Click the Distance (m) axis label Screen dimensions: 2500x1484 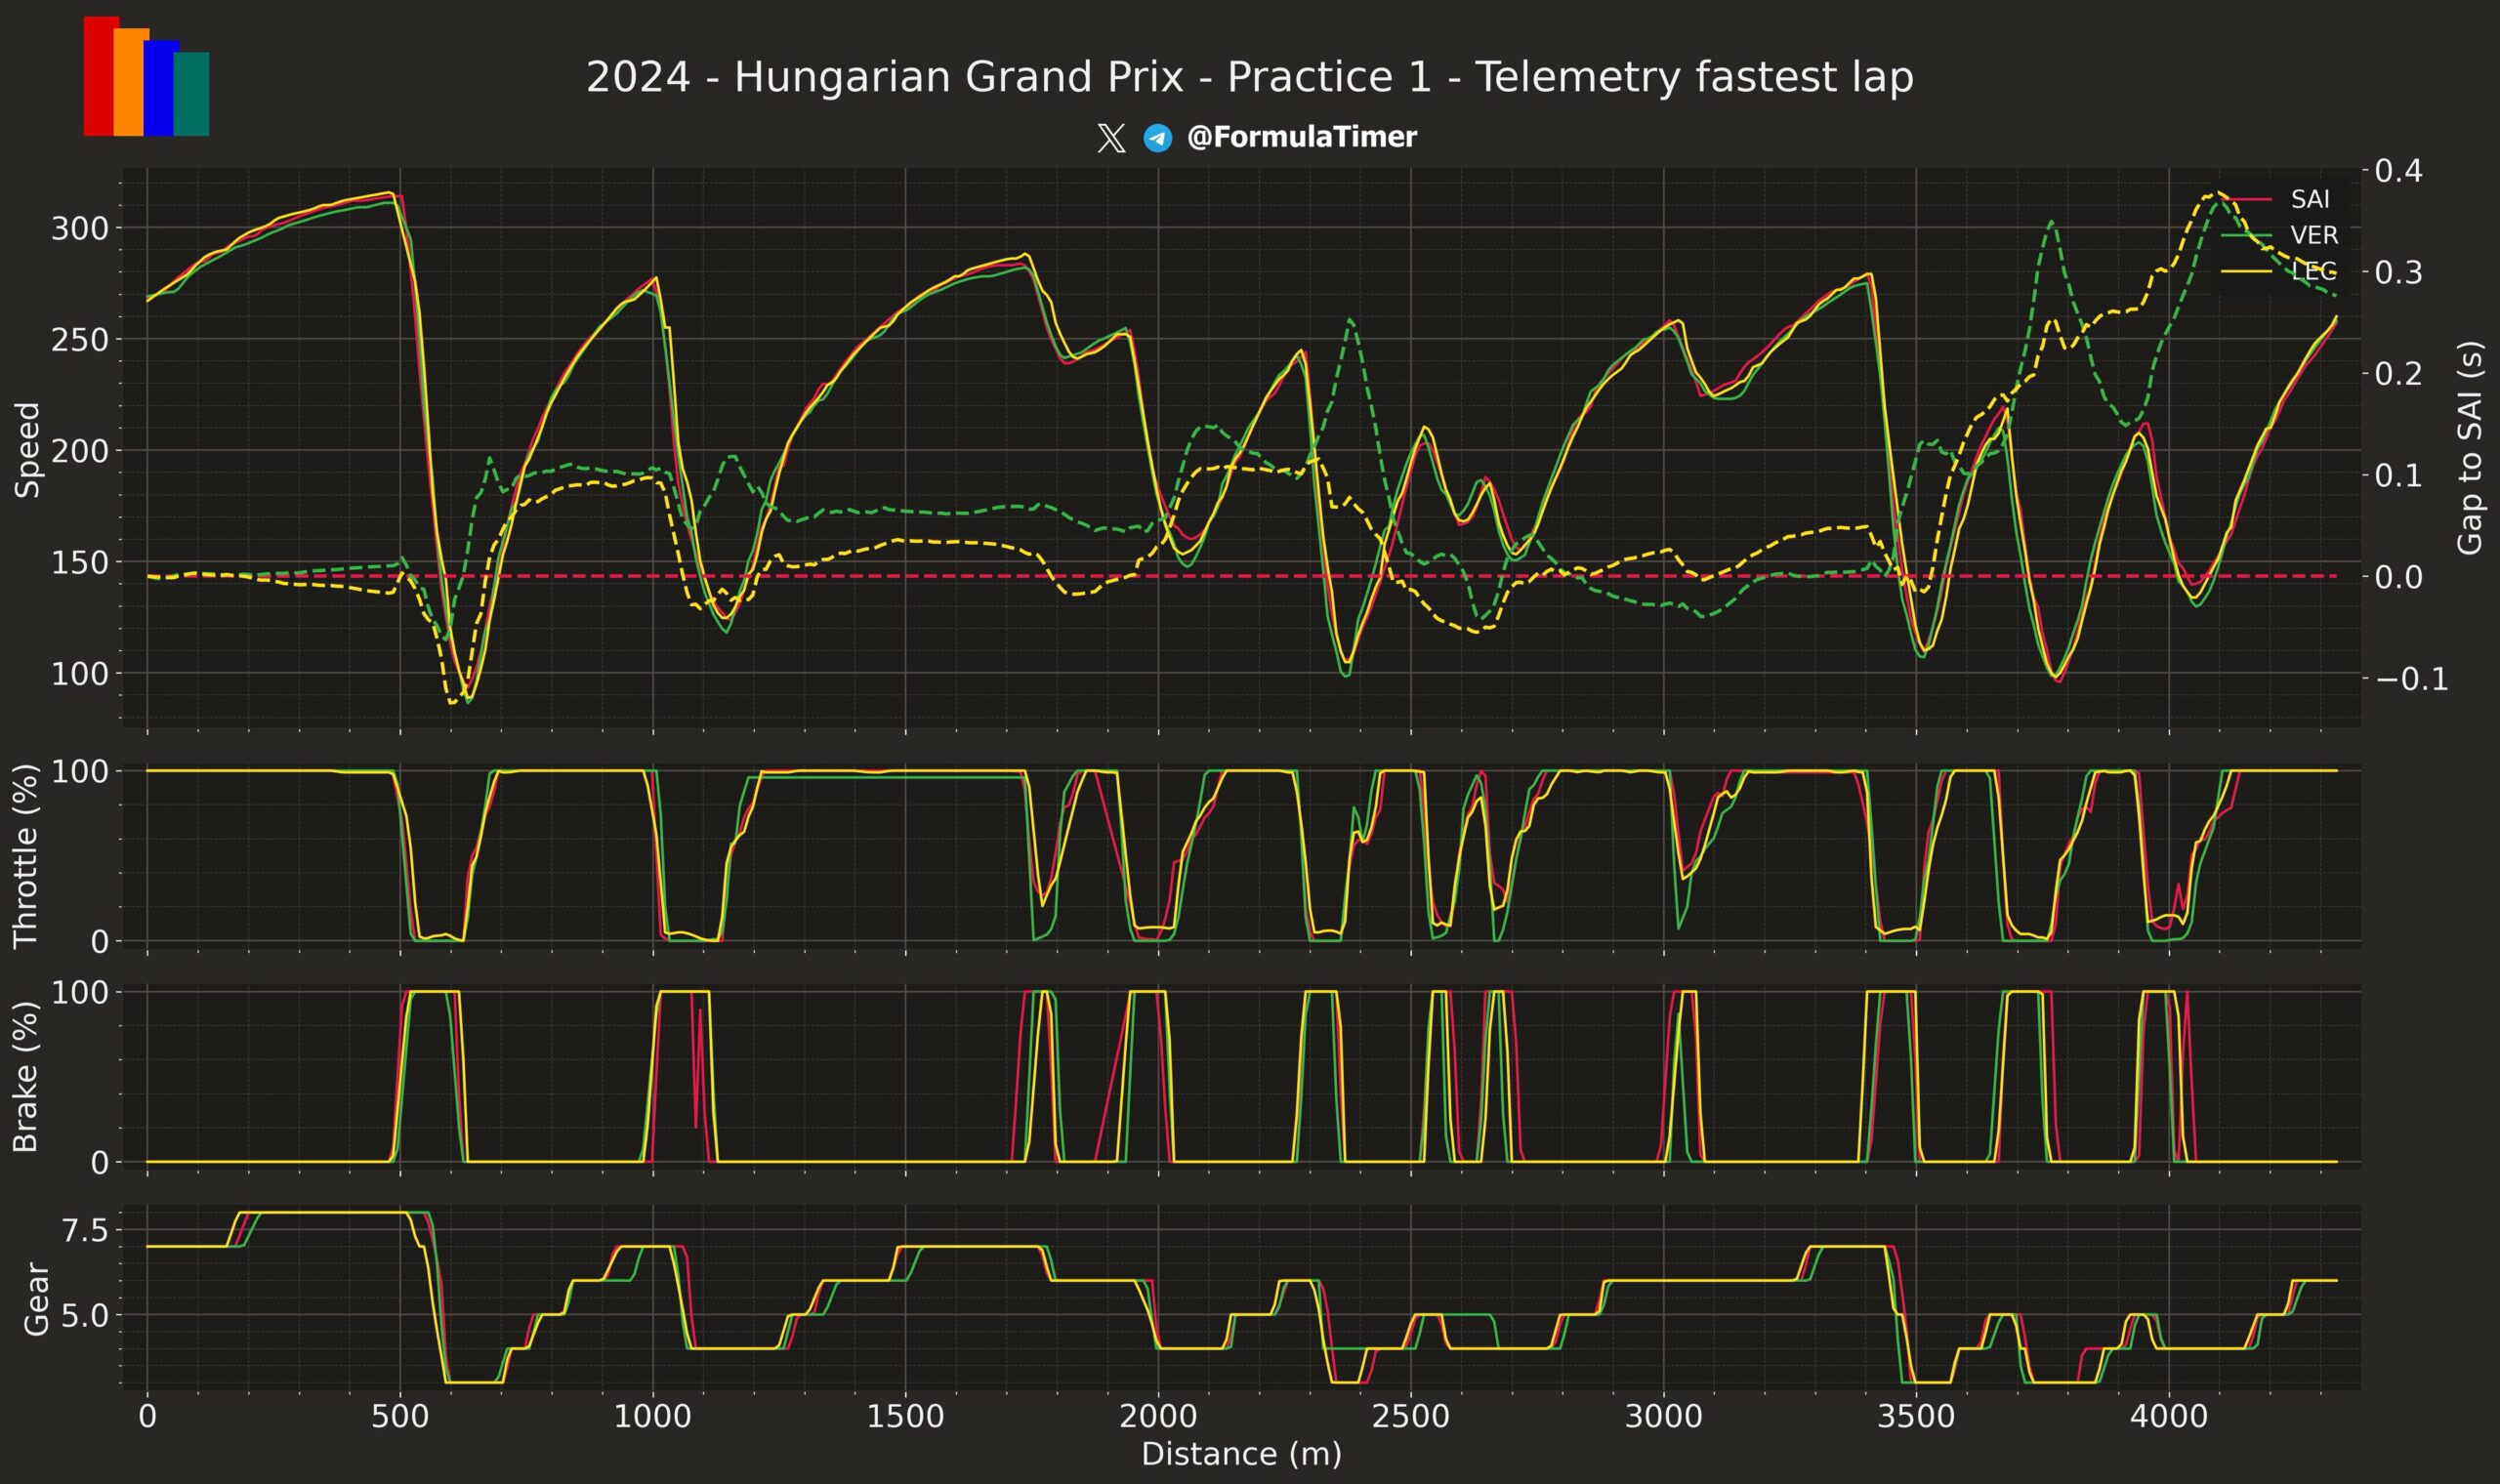click(x=1241, y=1454)
